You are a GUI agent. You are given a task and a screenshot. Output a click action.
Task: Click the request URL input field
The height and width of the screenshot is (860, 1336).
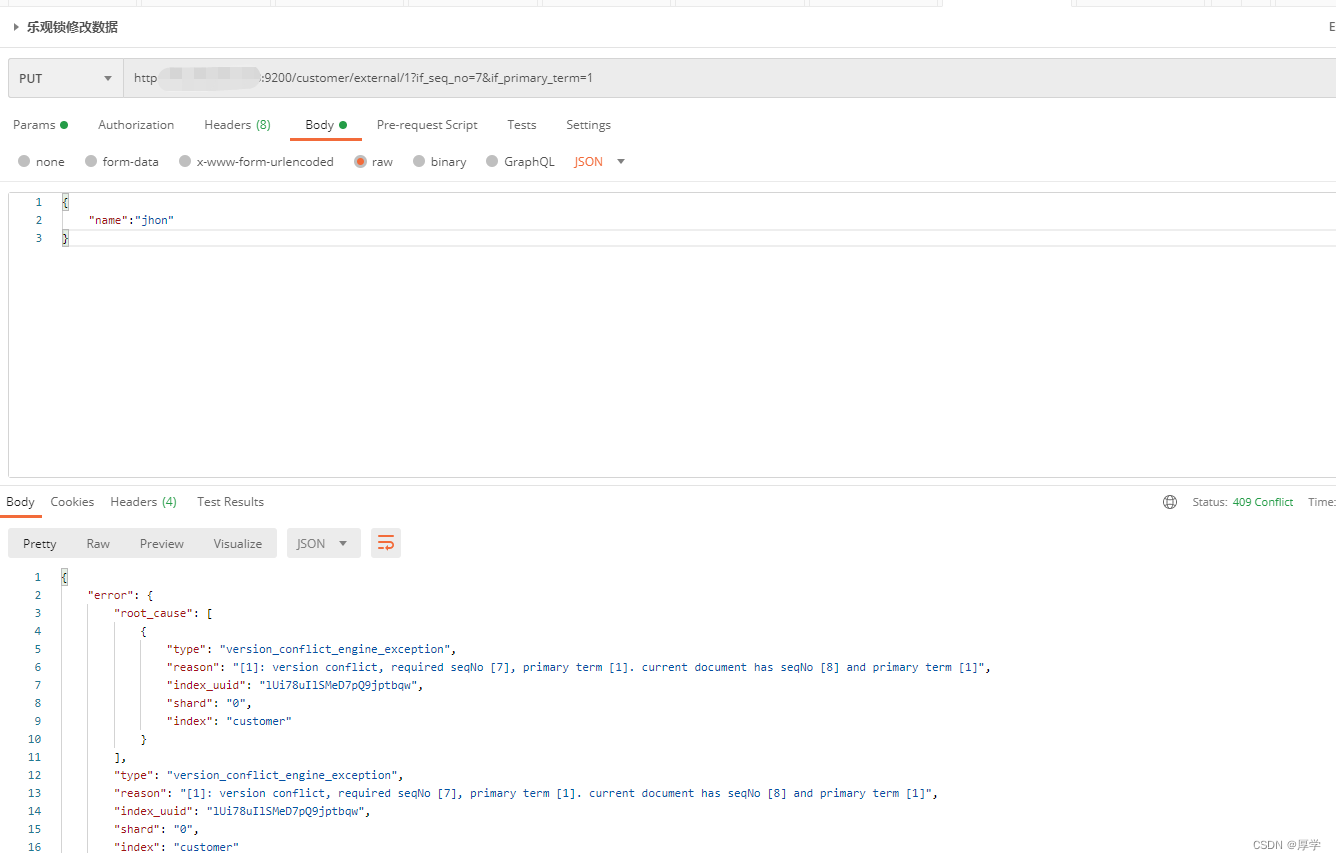[x=730, y=78]
